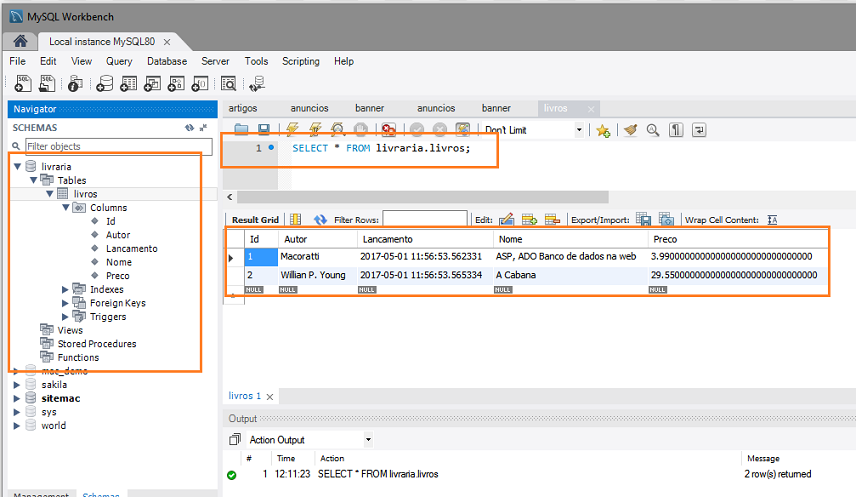The height and width of the screenshot is (497, 856).
Task: Execute the SQL statement with lightning icon
Action: tap(292, 130)
